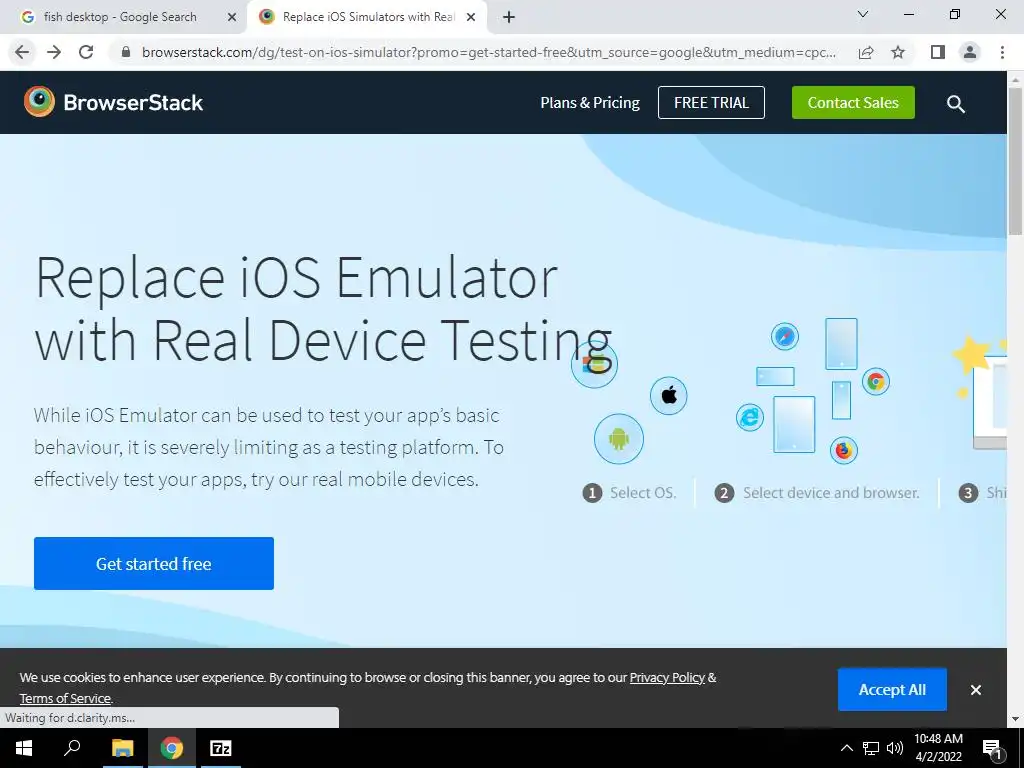Accept all cookies
Viewport: 1024px width, 768px height.
pyautogui.click(x=892, y=690)
